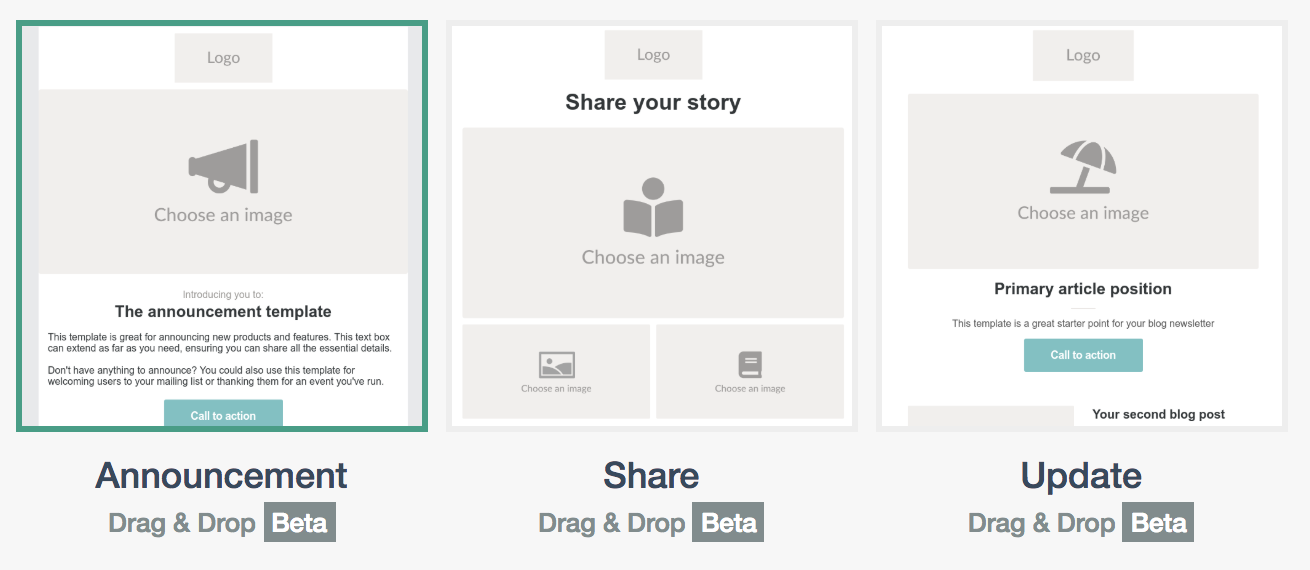The image size is (1310, 570).
Task: Click the beach umbrella icon in Update template
Action: 1083,167
